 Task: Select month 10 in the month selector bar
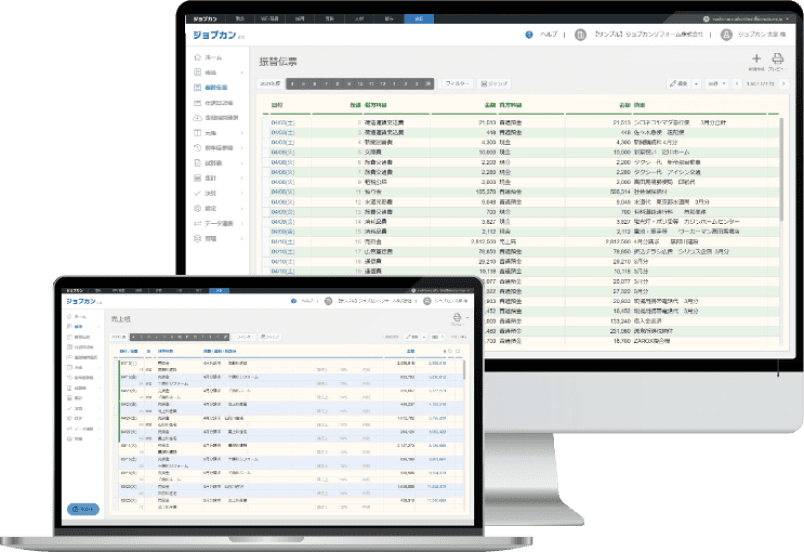click(x=359, y=84)
